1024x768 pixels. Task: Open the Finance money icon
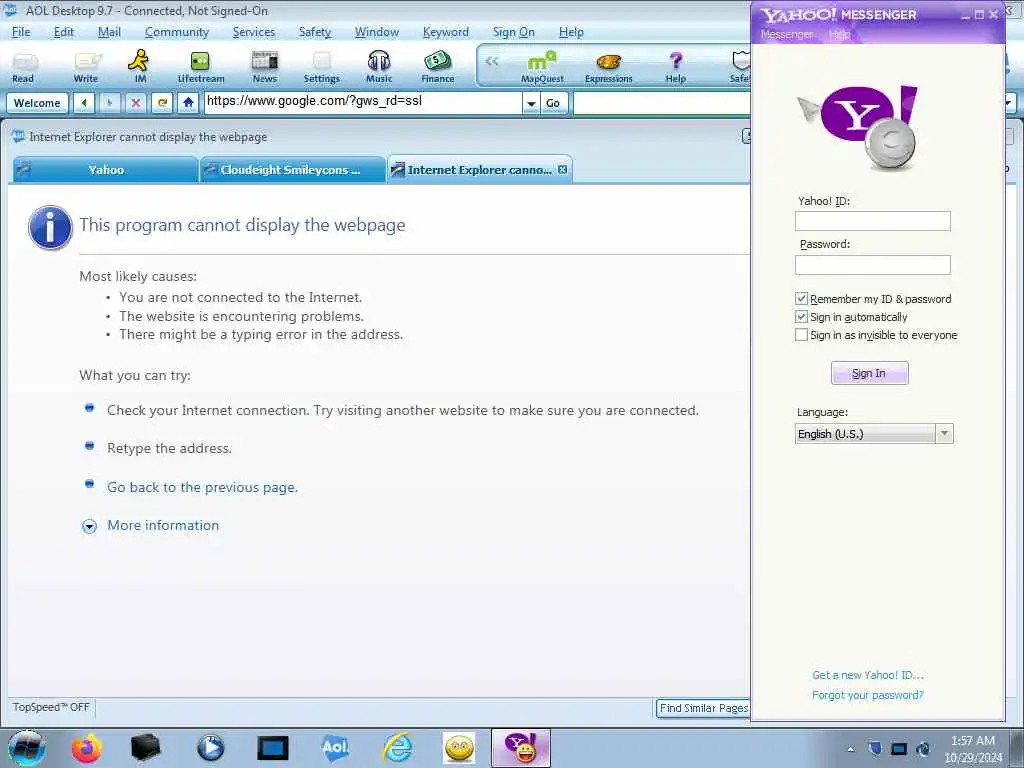pyautogui.click(x=438, y=67)
